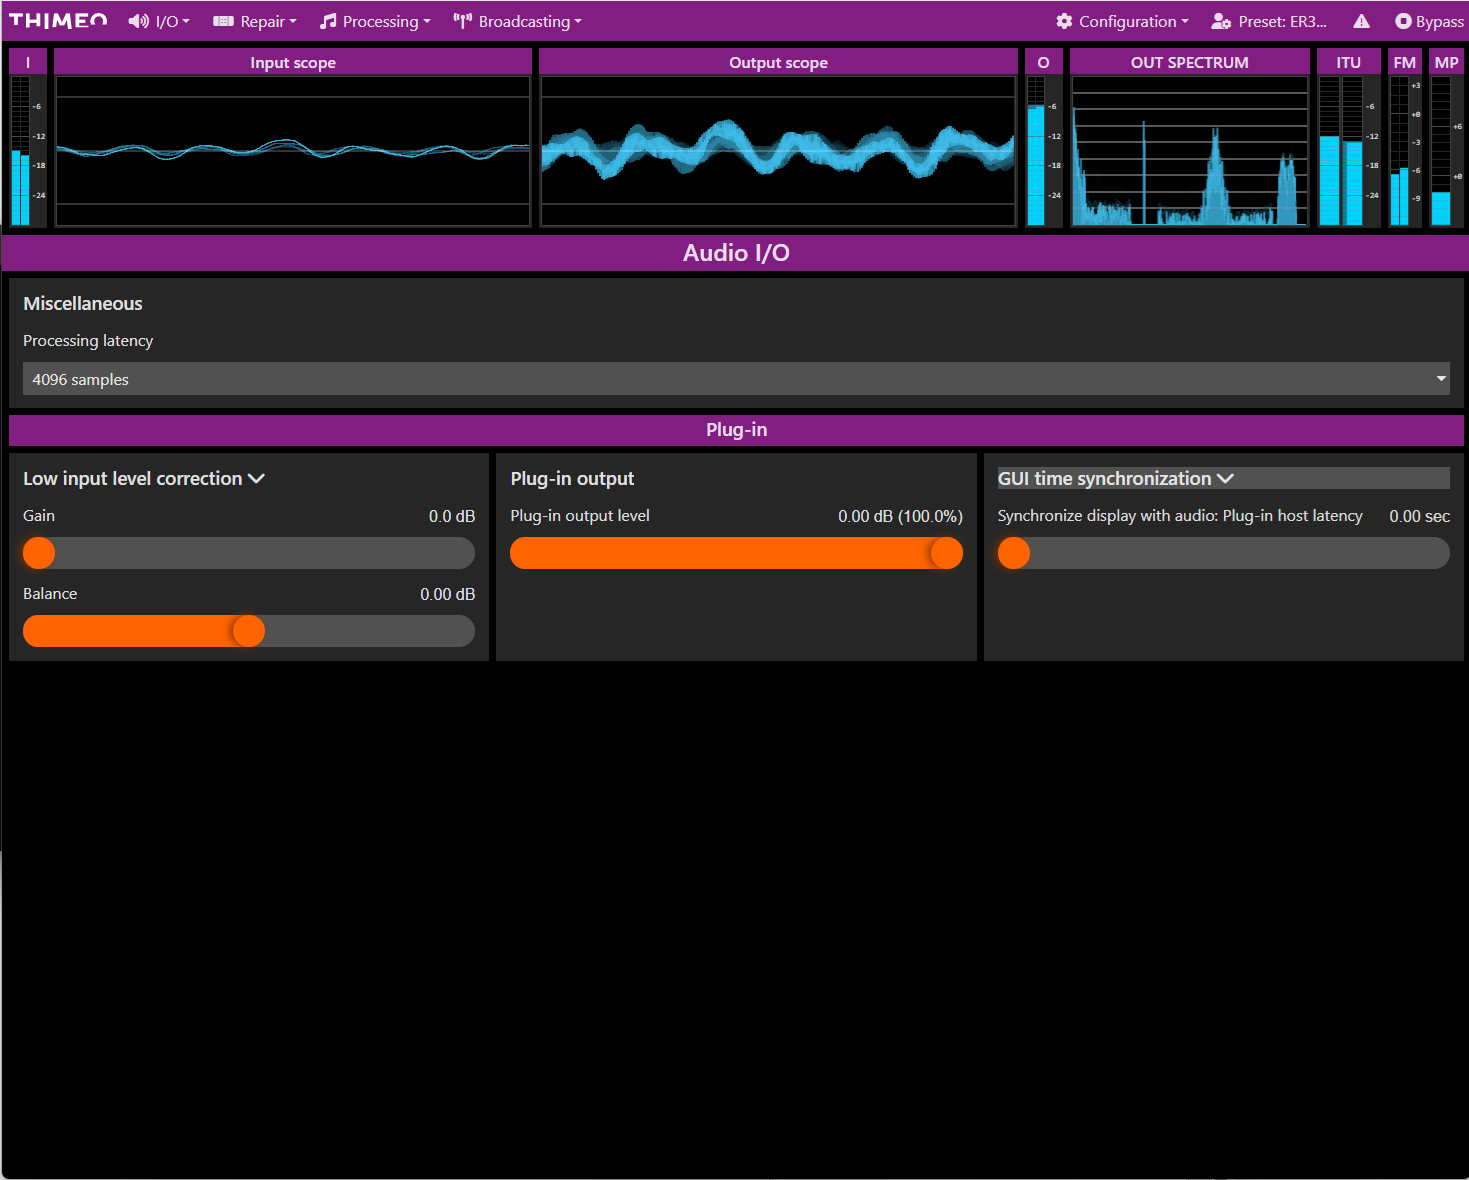Open the Processing latency dropdown
This screenshot has width=1469, height=1180.
(x=736, y=379)
